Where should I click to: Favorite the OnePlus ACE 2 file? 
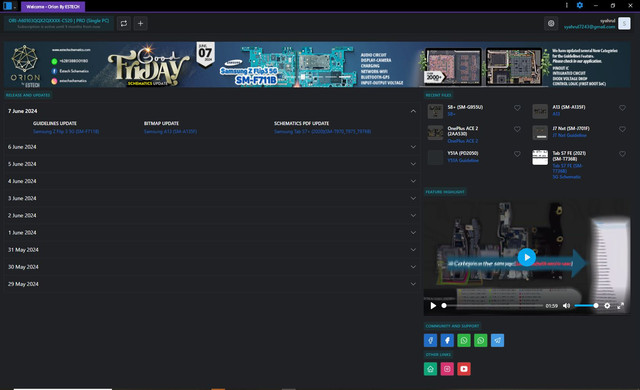click(517, 129)
